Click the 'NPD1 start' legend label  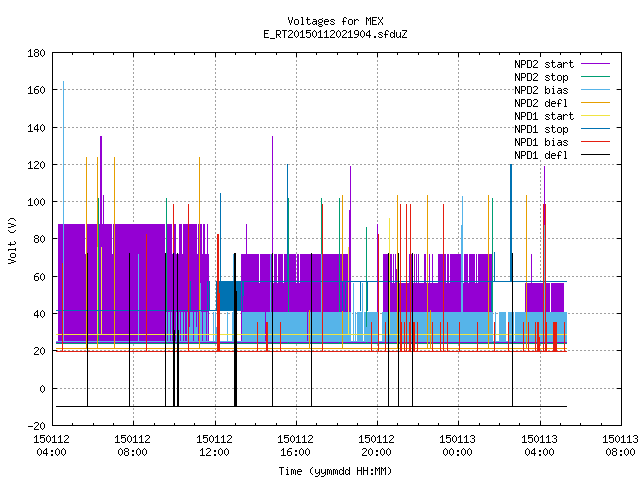544,116
